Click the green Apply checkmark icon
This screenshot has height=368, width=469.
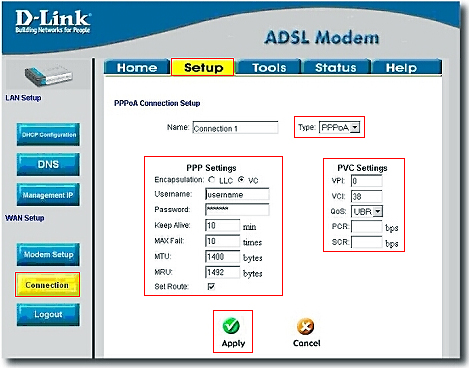coord(231,326)
